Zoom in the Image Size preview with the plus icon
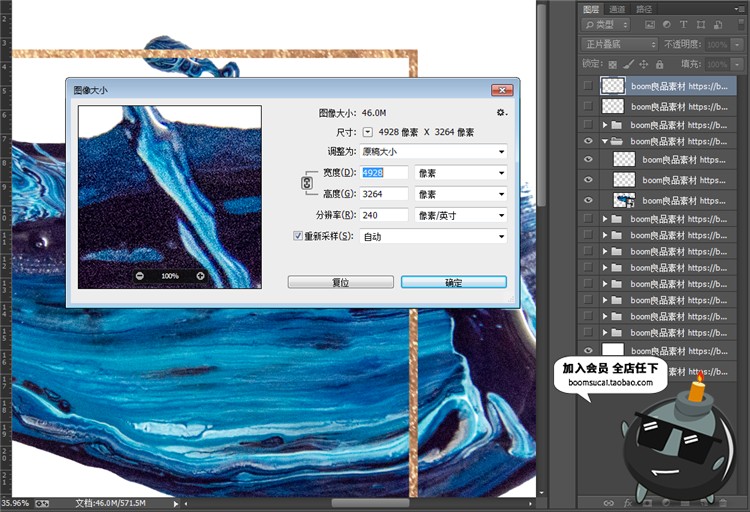 [200, 276]
